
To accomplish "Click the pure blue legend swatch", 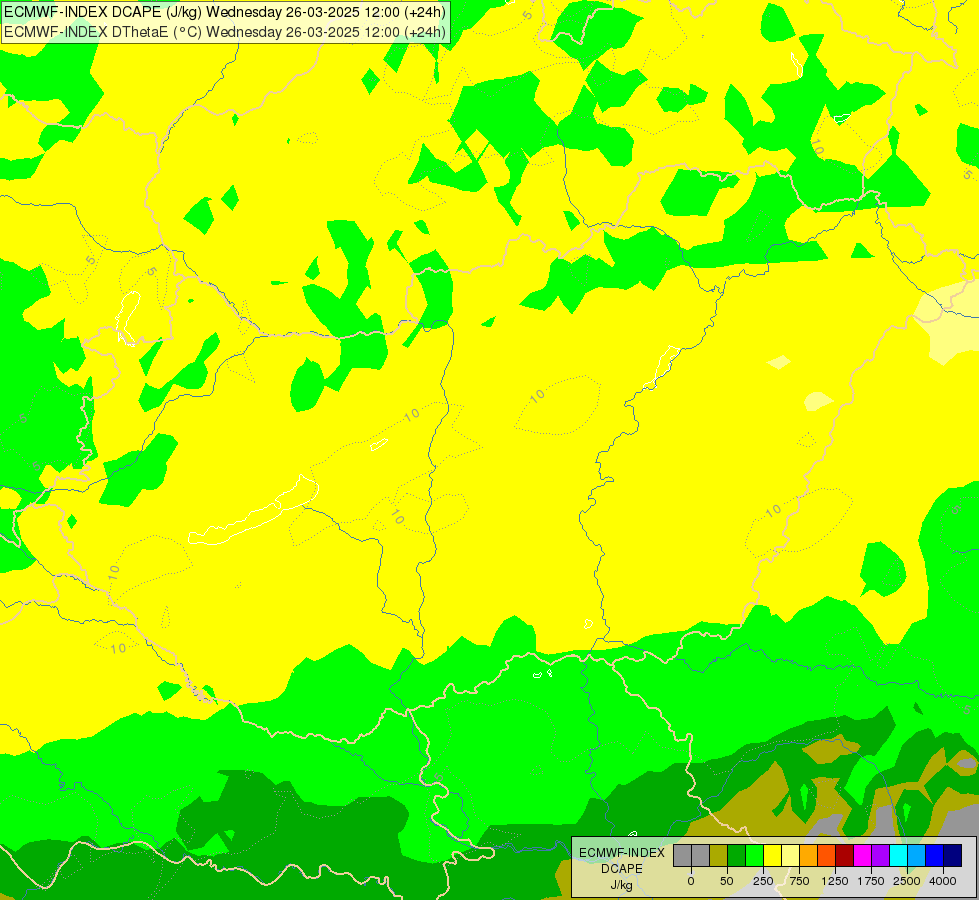I will click(x=935, y=856).
